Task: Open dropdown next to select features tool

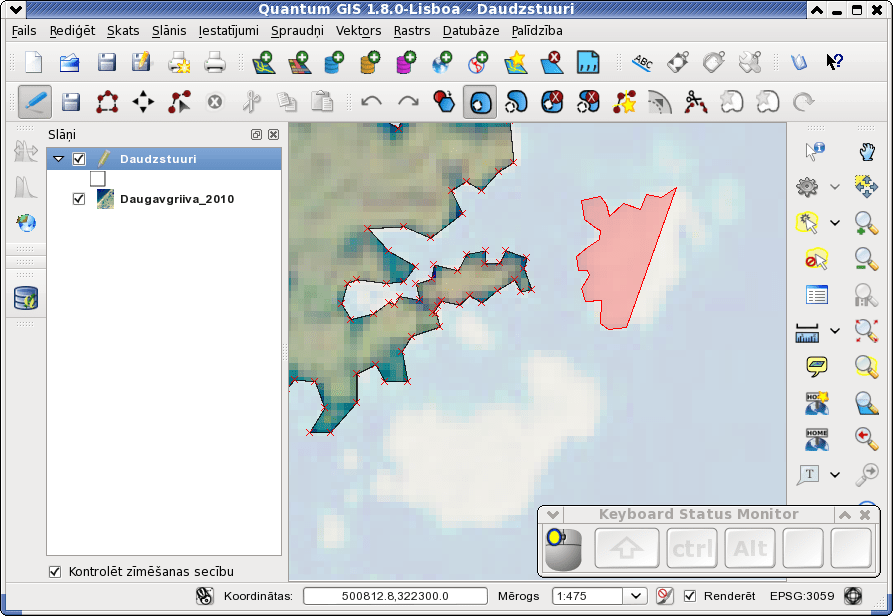Action: [x=835, y=223]
